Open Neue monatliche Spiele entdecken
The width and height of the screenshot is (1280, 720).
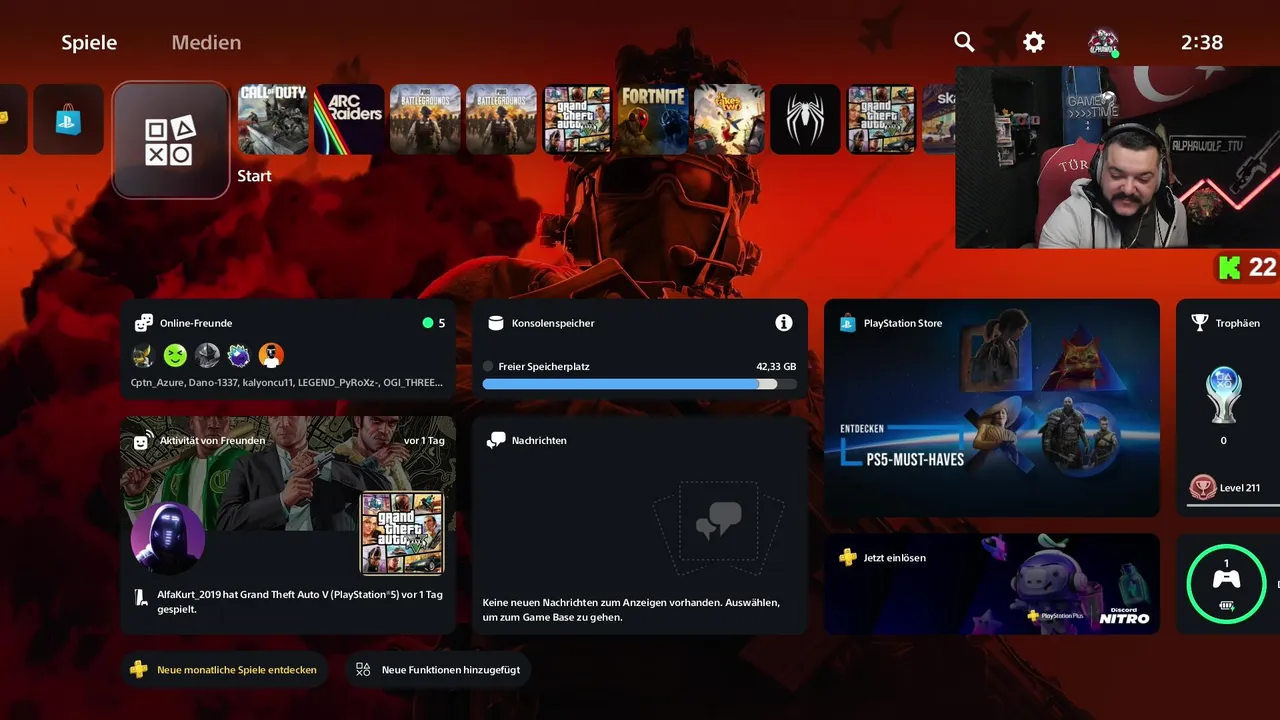(x=227, y=670)
